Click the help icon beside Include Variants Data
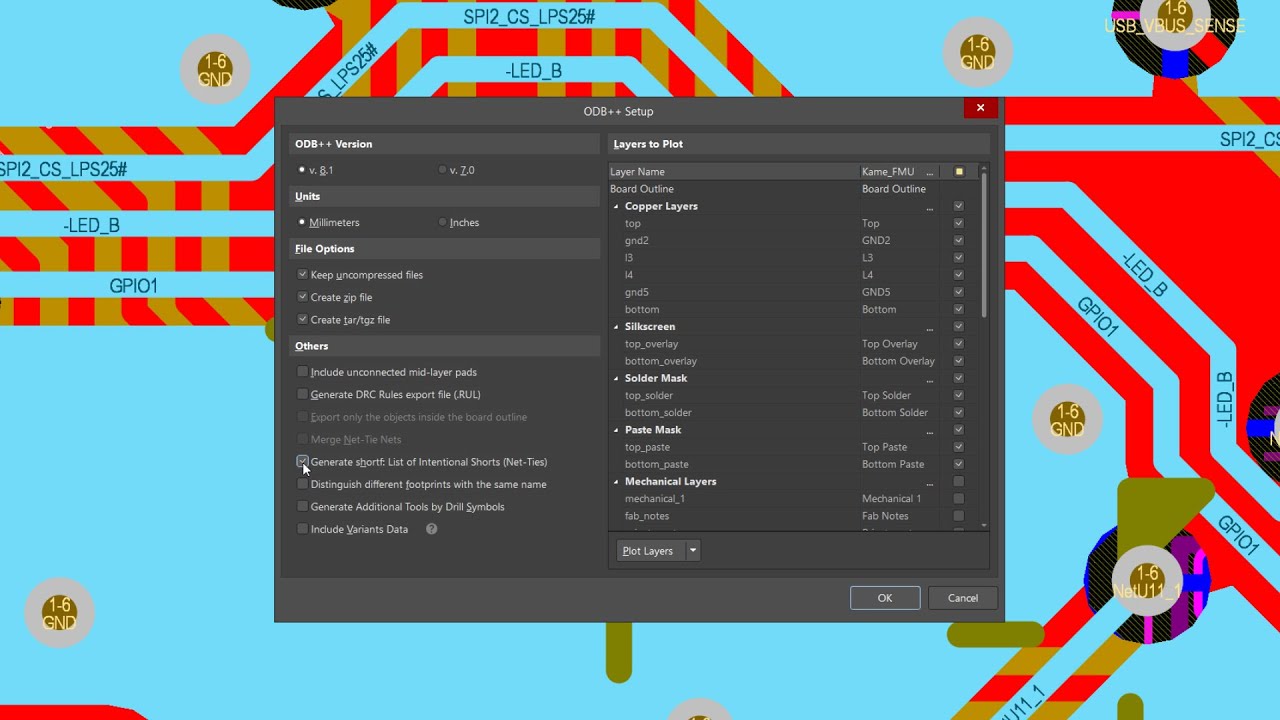Image resolution: width=1280 pixels, height=720 pixels. (431, 529)
